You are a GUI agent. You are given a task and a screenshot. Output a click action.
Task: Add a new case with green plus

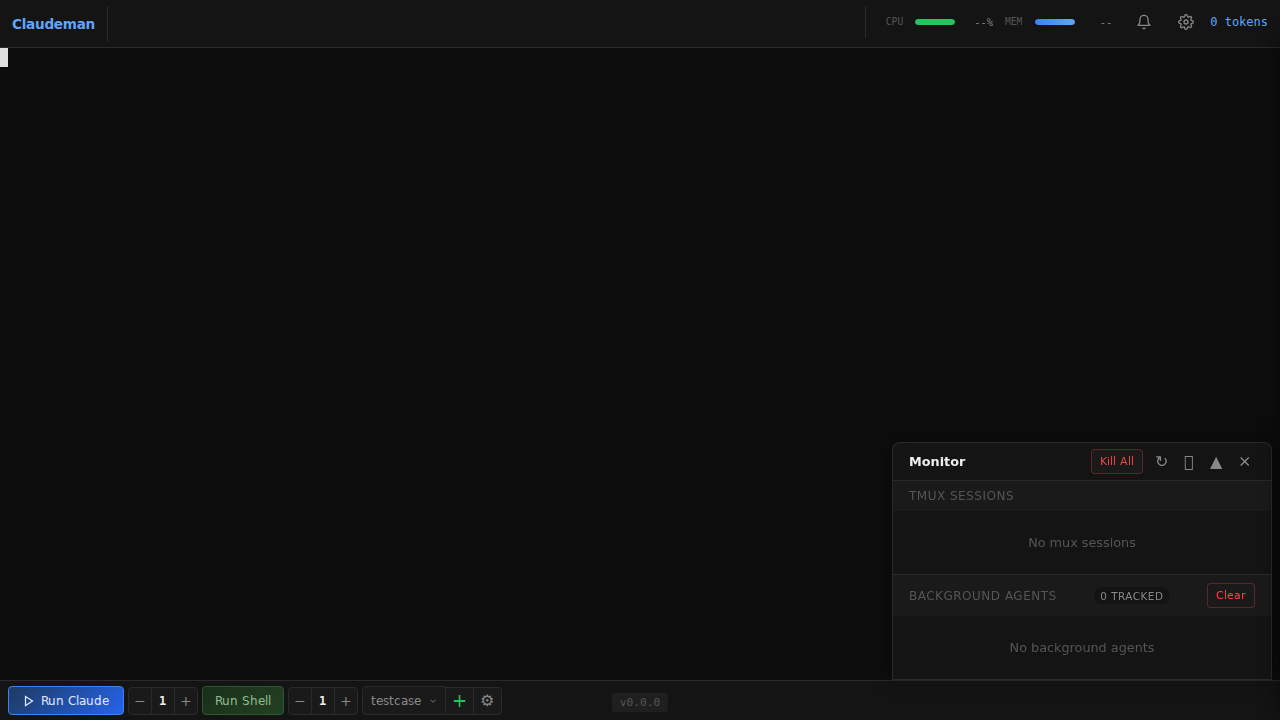[459, 701]
